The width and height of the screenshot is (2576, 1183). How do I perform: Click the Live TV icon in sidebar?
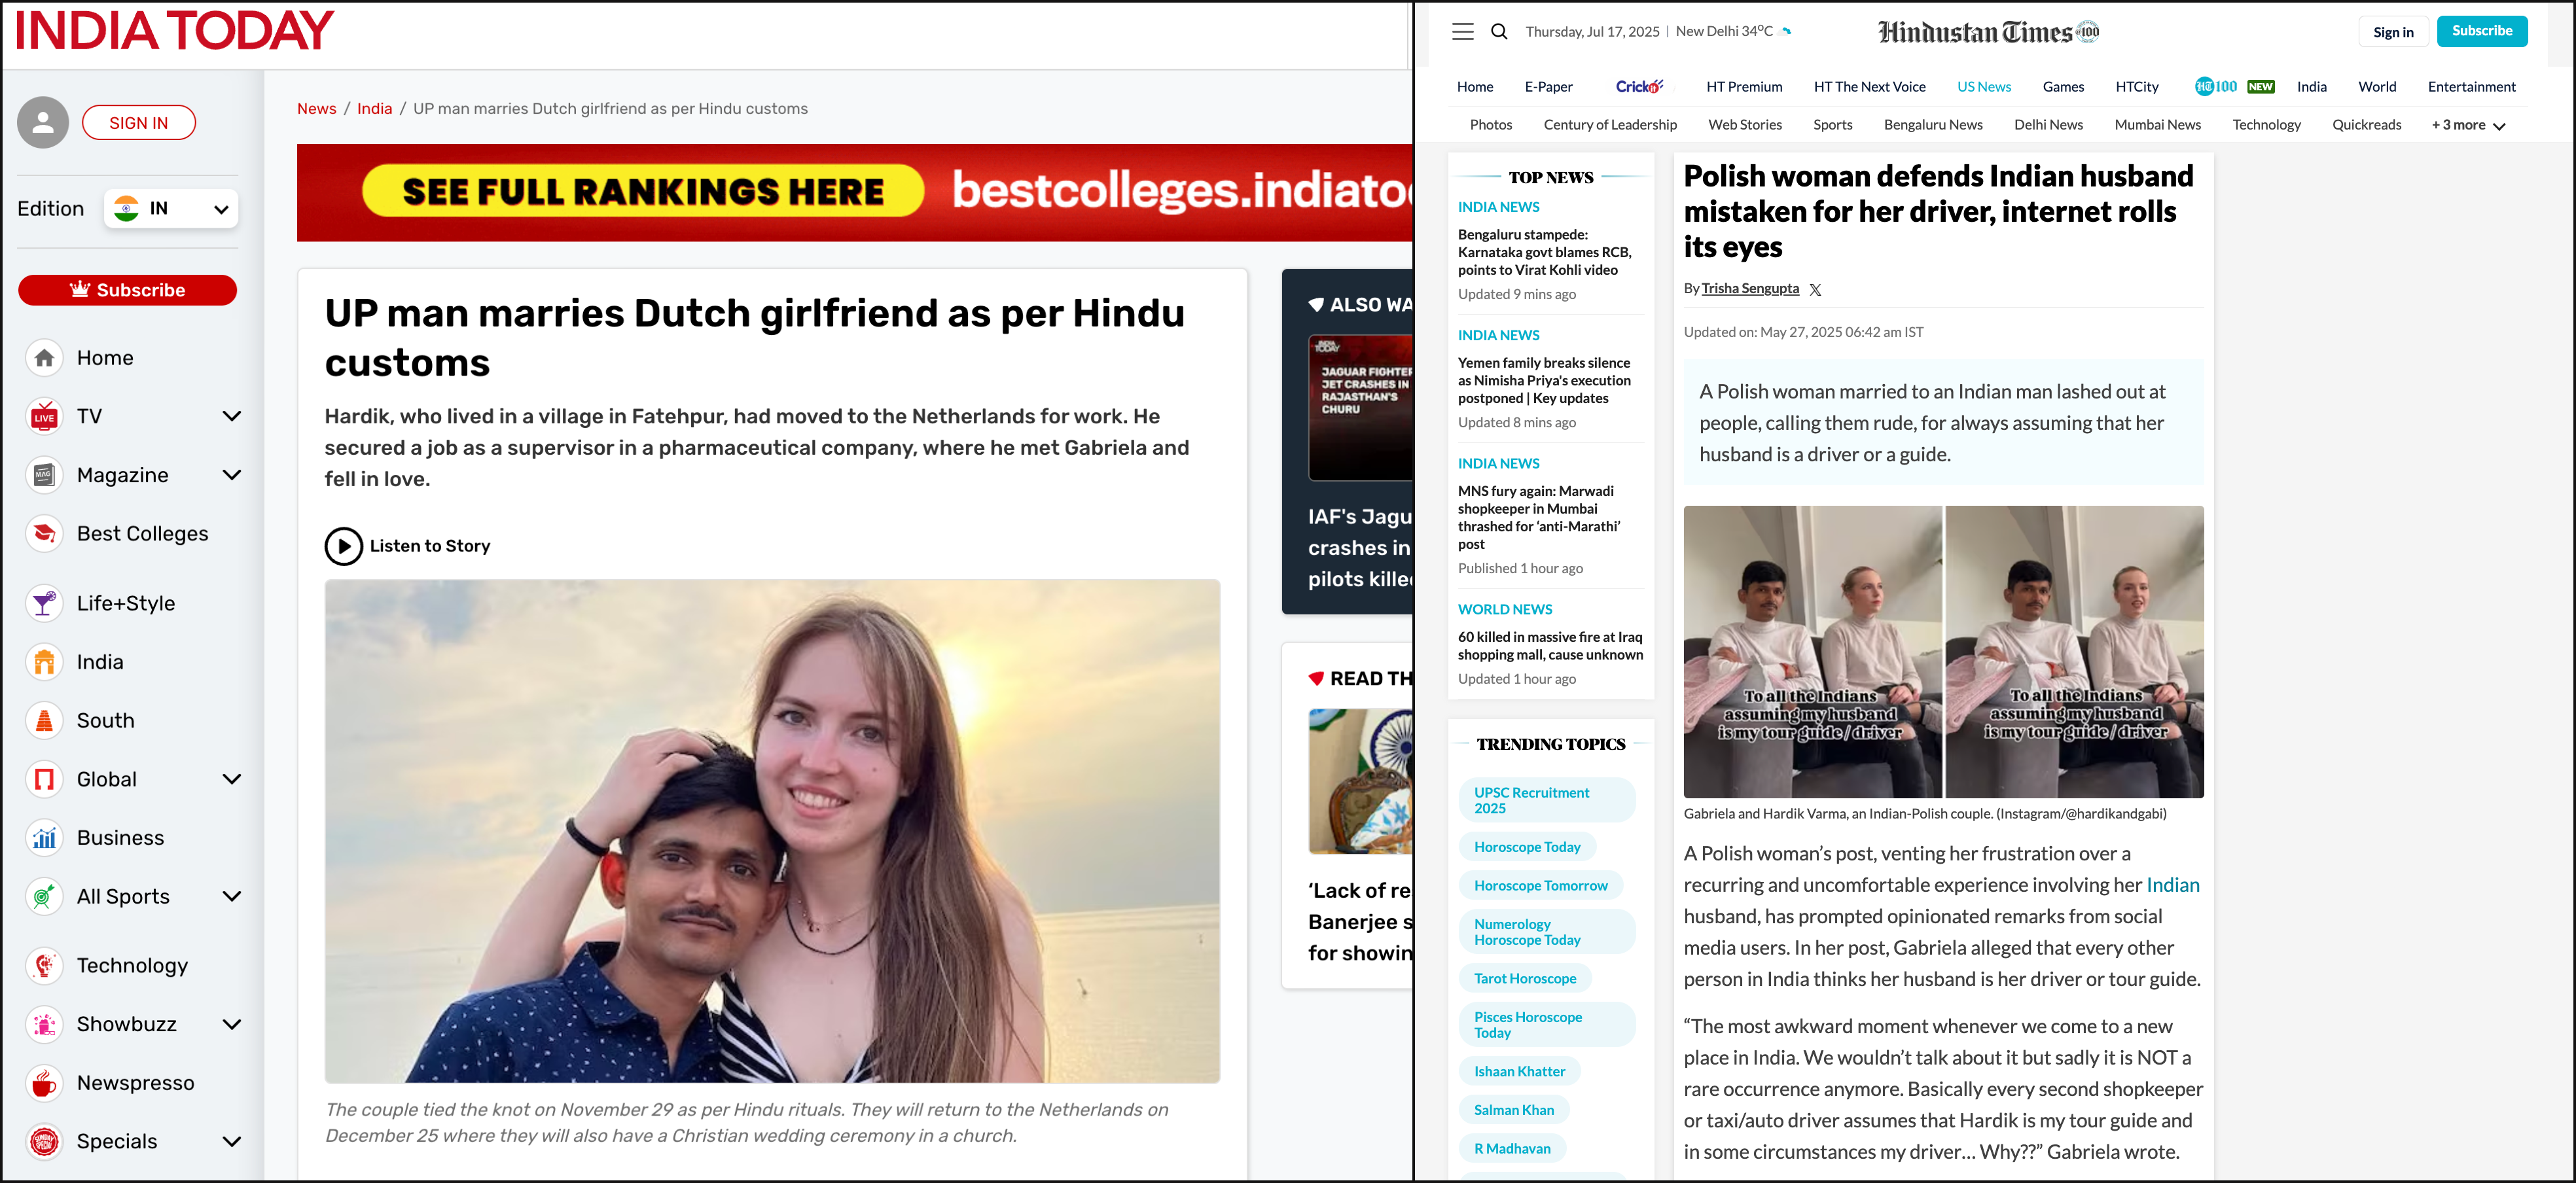(x=44, y=416)
